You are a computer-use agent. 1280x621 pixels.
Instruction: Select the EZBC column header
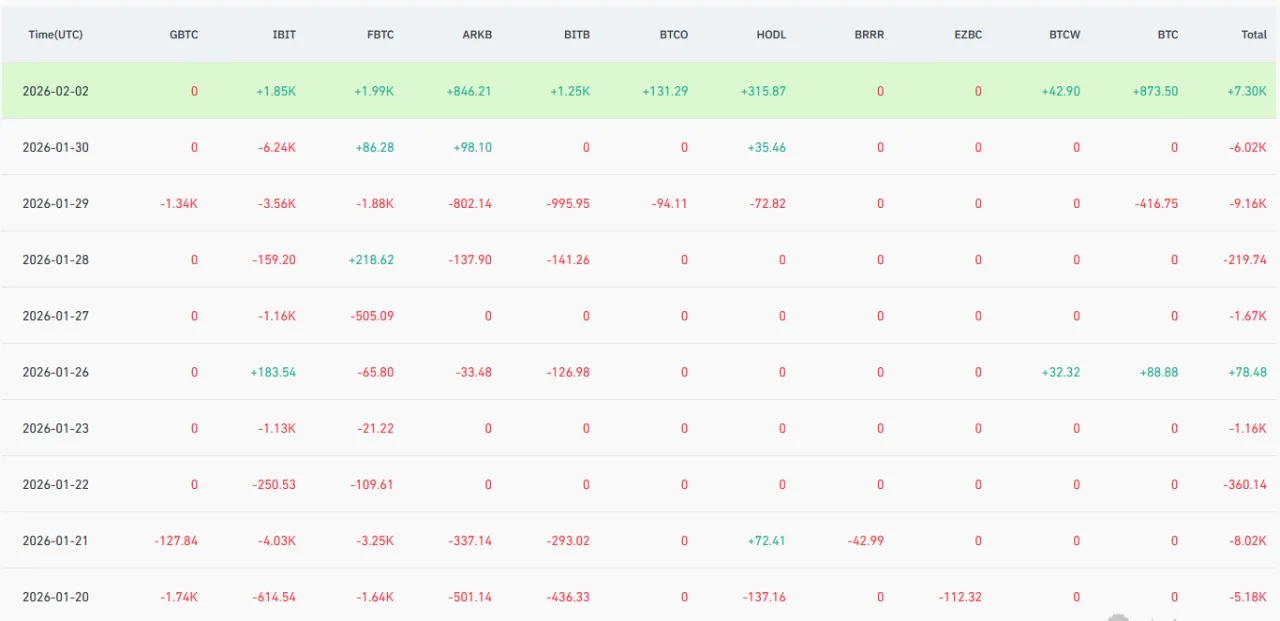pos(967,34)
